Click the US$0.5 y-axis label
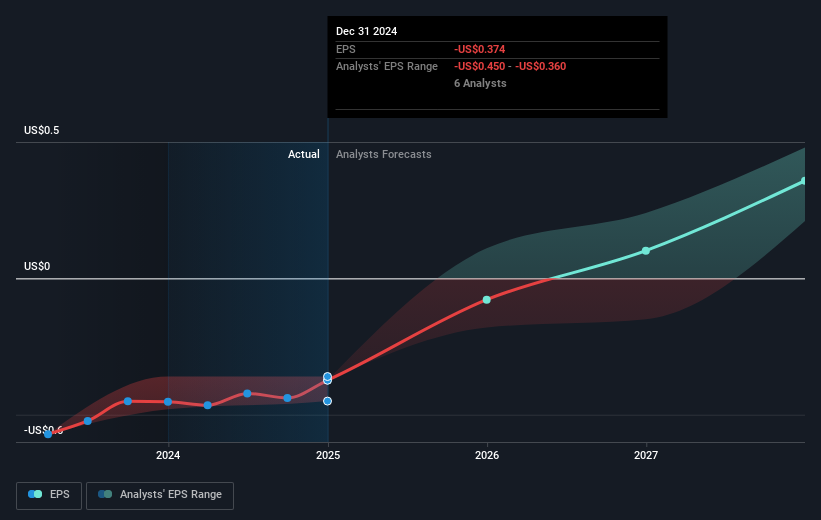 (x=41, y=130)
